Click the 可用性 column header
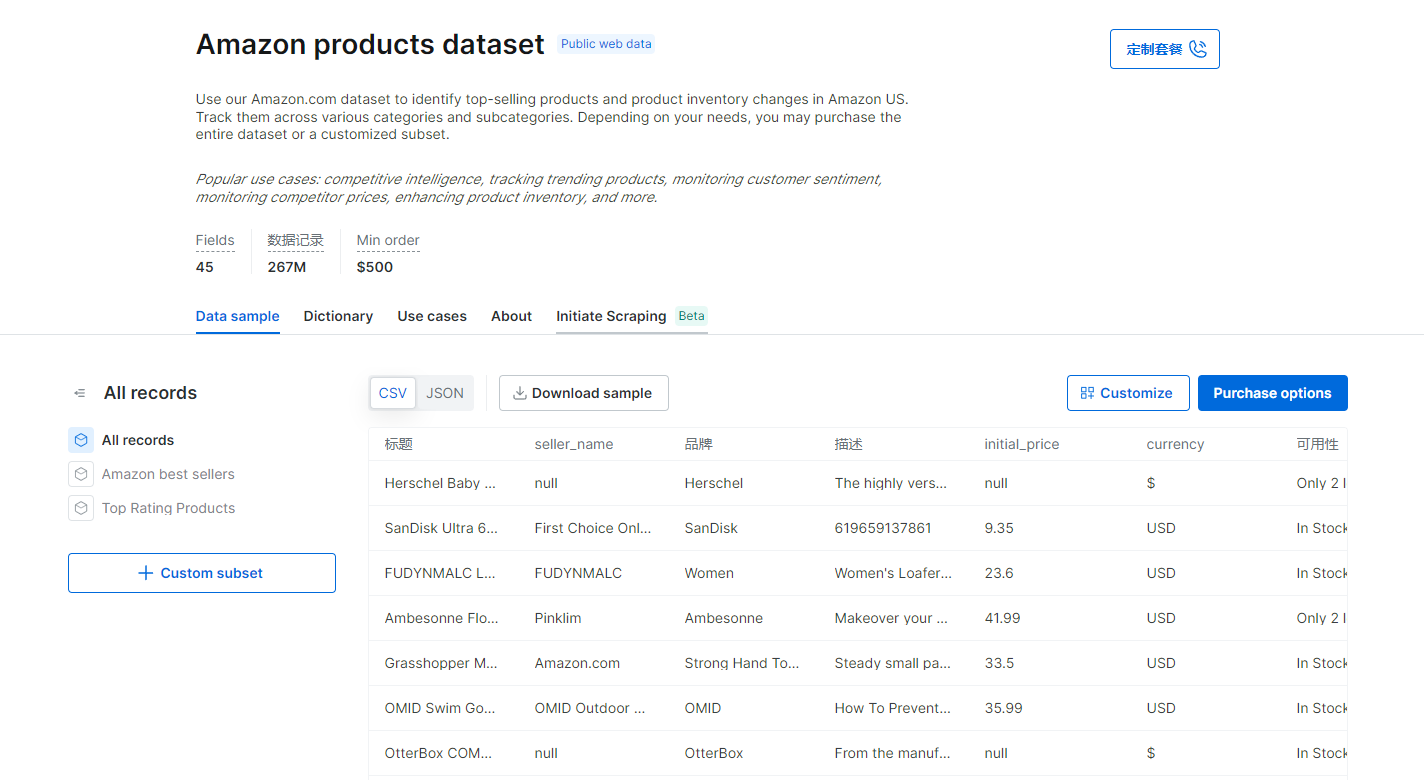 coord(1317,444)
